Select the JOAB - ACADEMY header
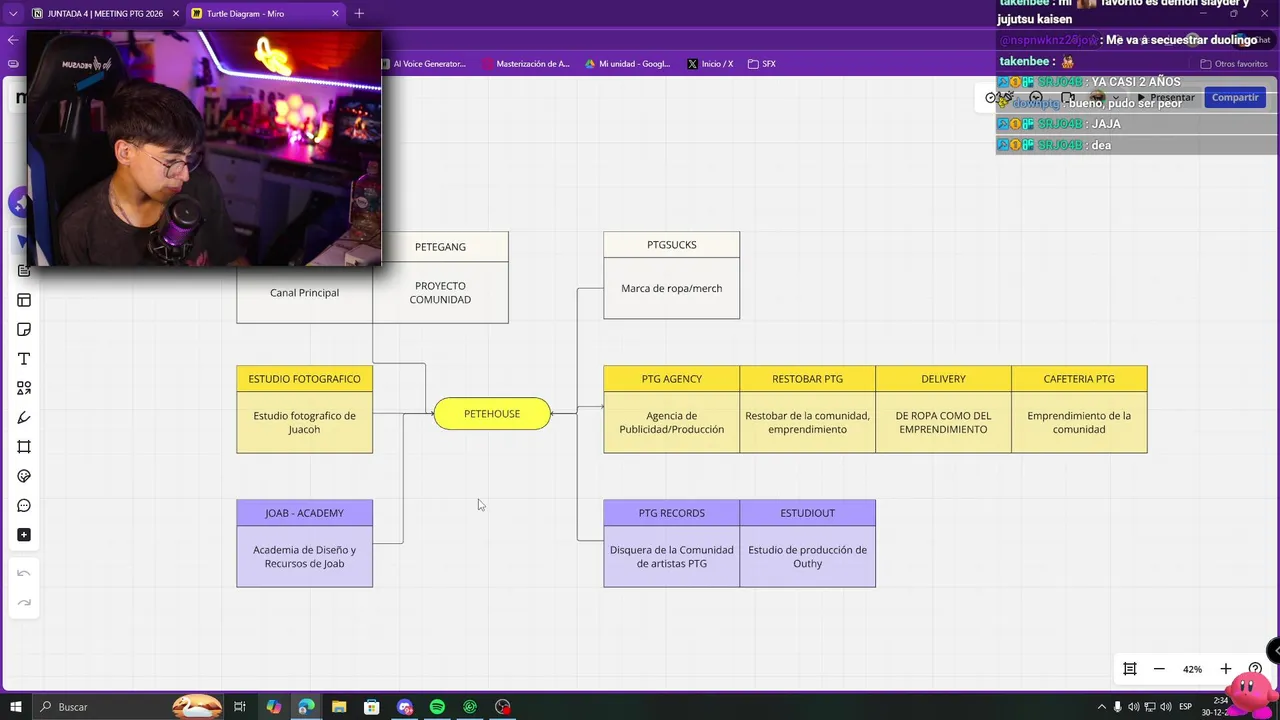The width and height of the screenshot is (1280, 720). [x=304, y=513]
